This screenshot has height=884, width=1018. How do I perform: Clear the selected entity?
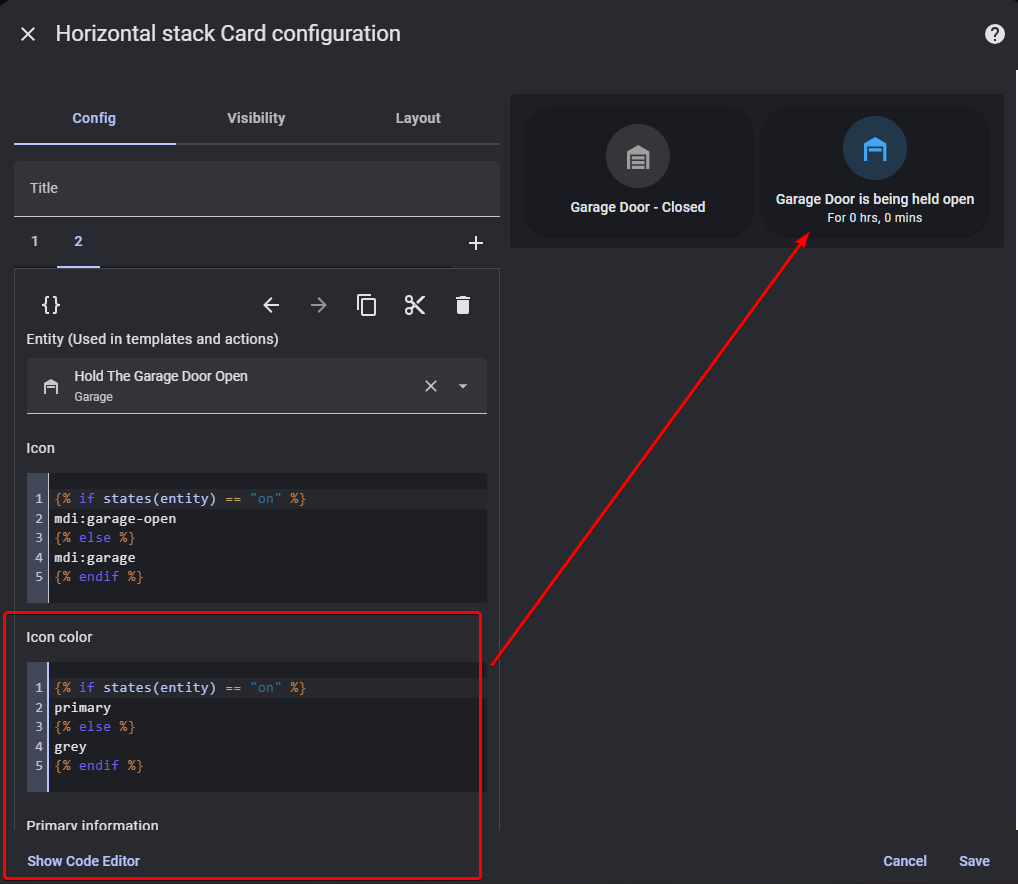431,386
